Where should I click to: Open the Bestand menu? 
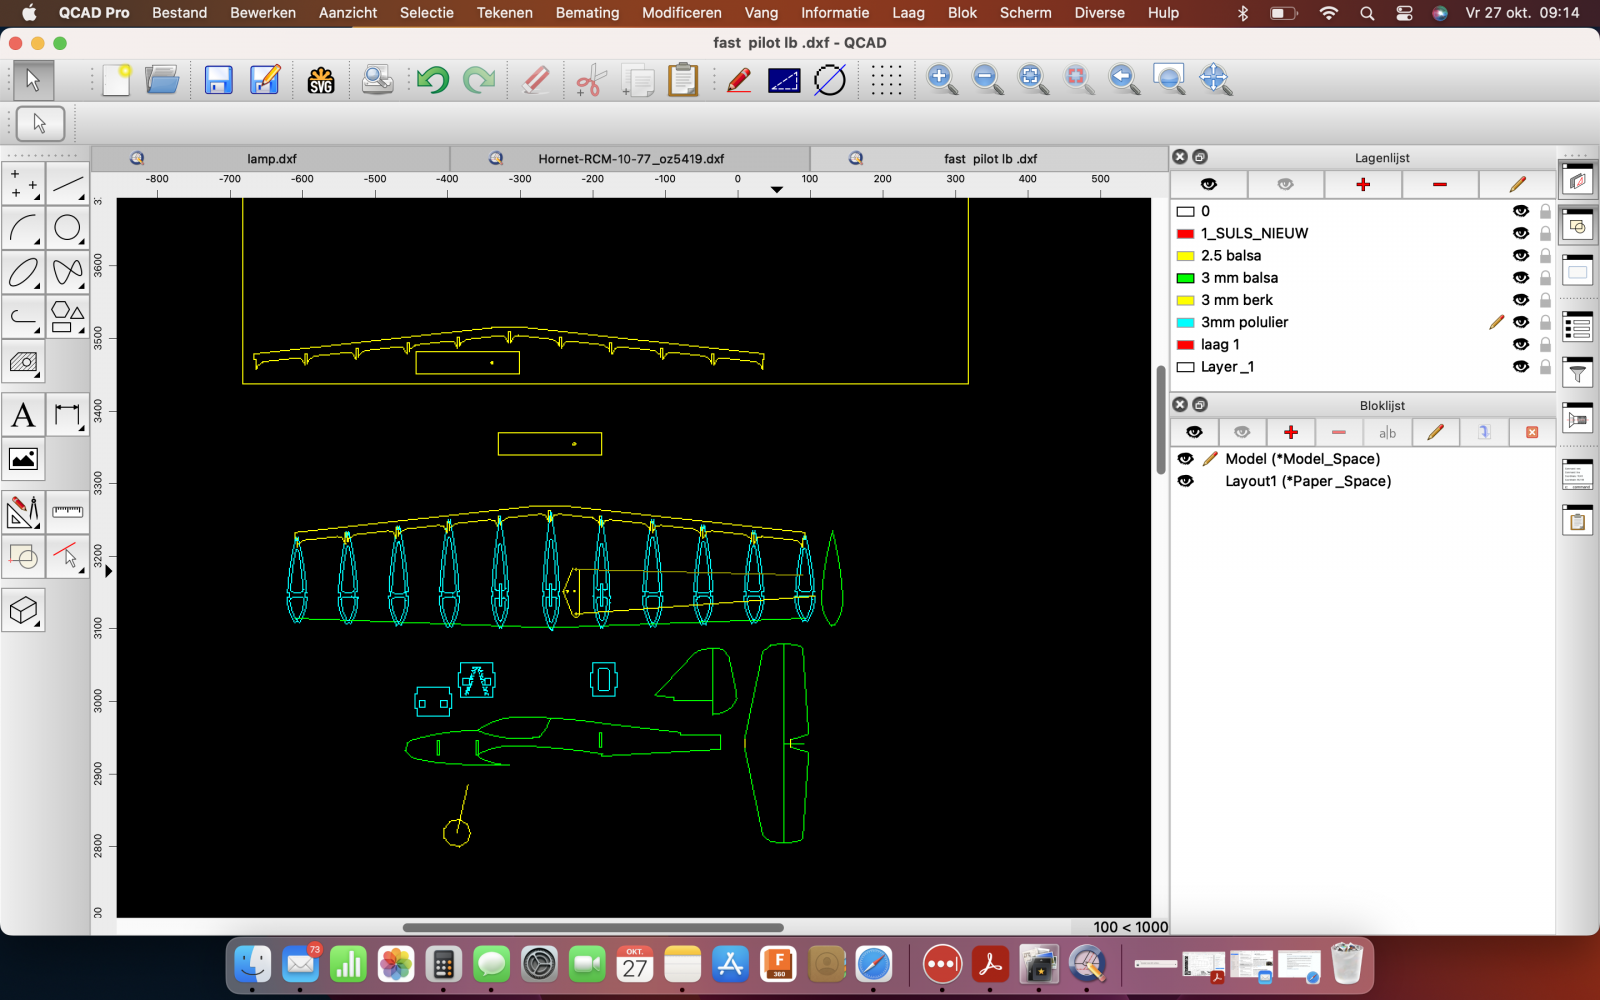180,13
